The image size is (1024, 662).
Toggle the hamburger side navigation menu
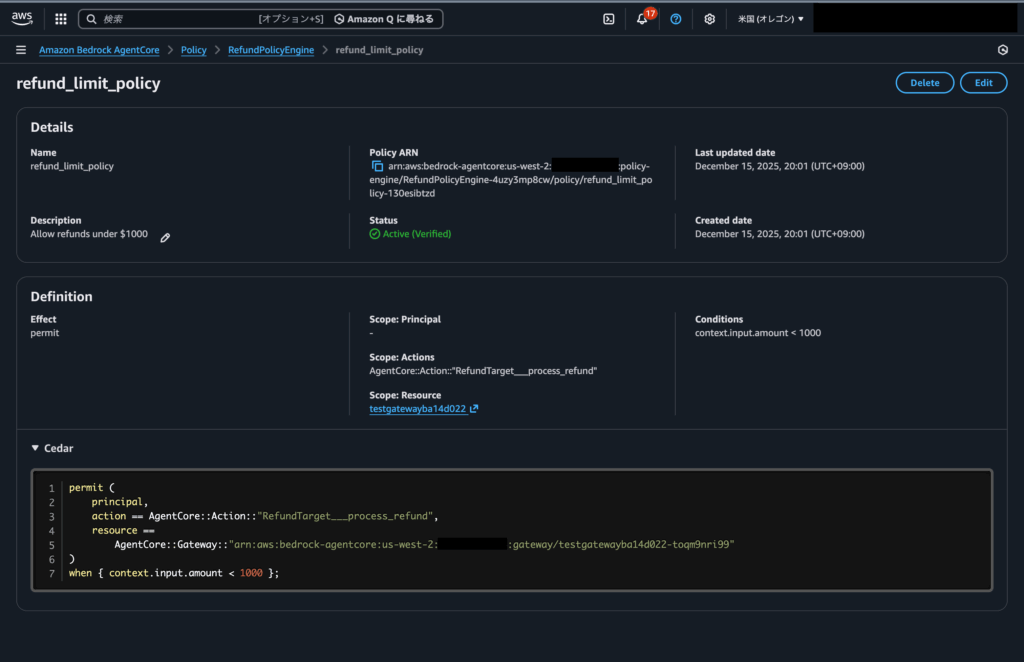coord(21,50)
